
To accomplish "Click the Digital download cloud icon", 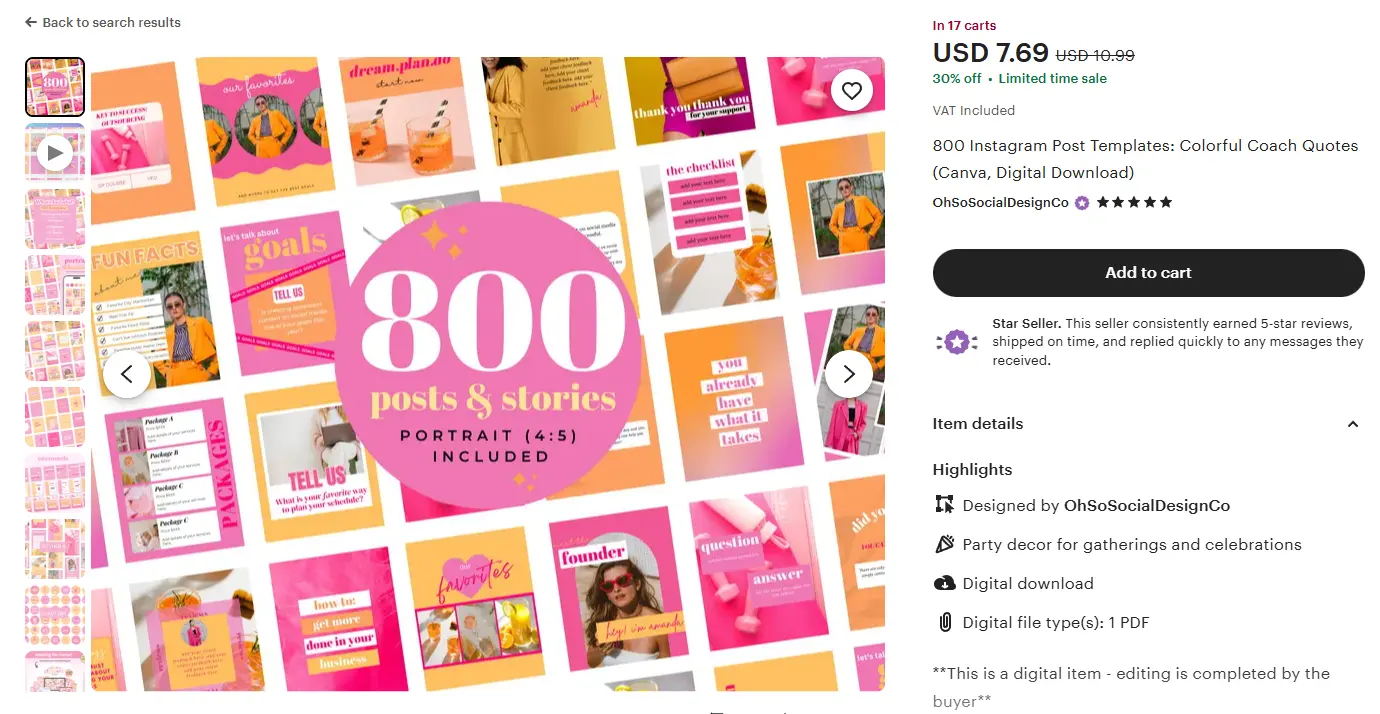I will coord(944,584).
